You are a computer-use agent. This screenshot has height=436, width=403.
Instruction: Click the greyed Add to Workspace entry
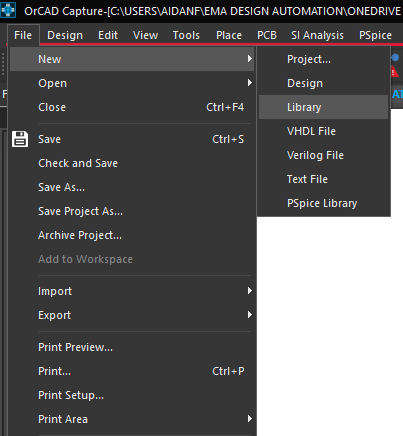[132, 259]
